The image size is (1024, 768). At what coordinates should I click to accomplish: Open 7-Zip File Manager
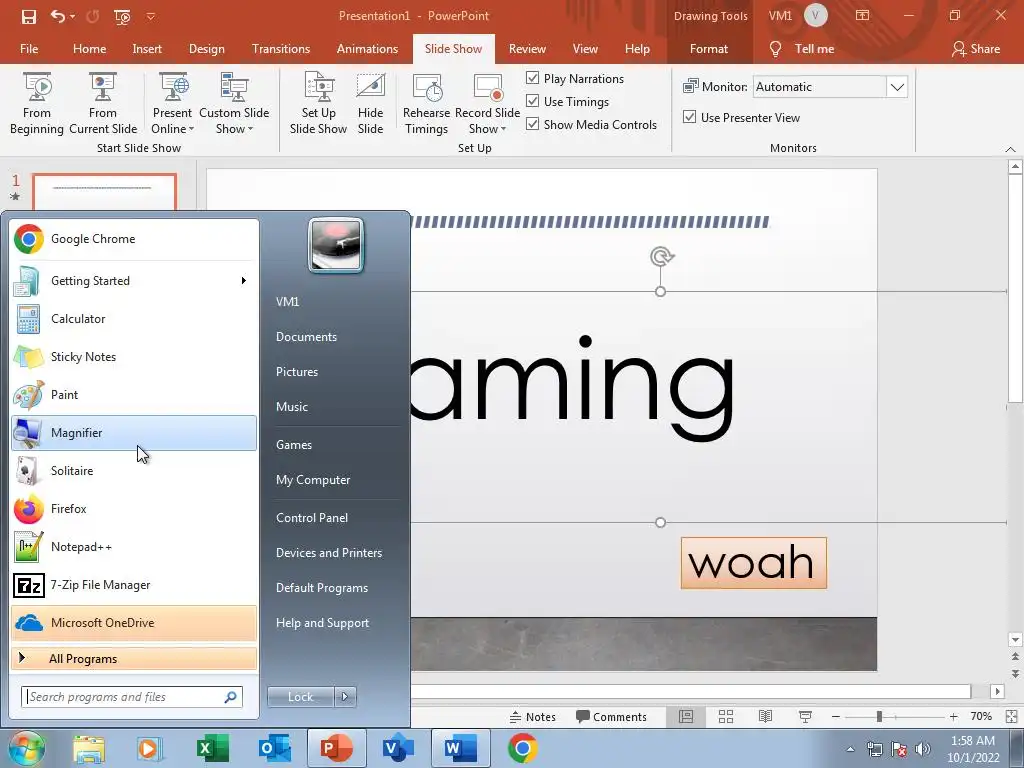pyautogui.click(x=134, y=584)
